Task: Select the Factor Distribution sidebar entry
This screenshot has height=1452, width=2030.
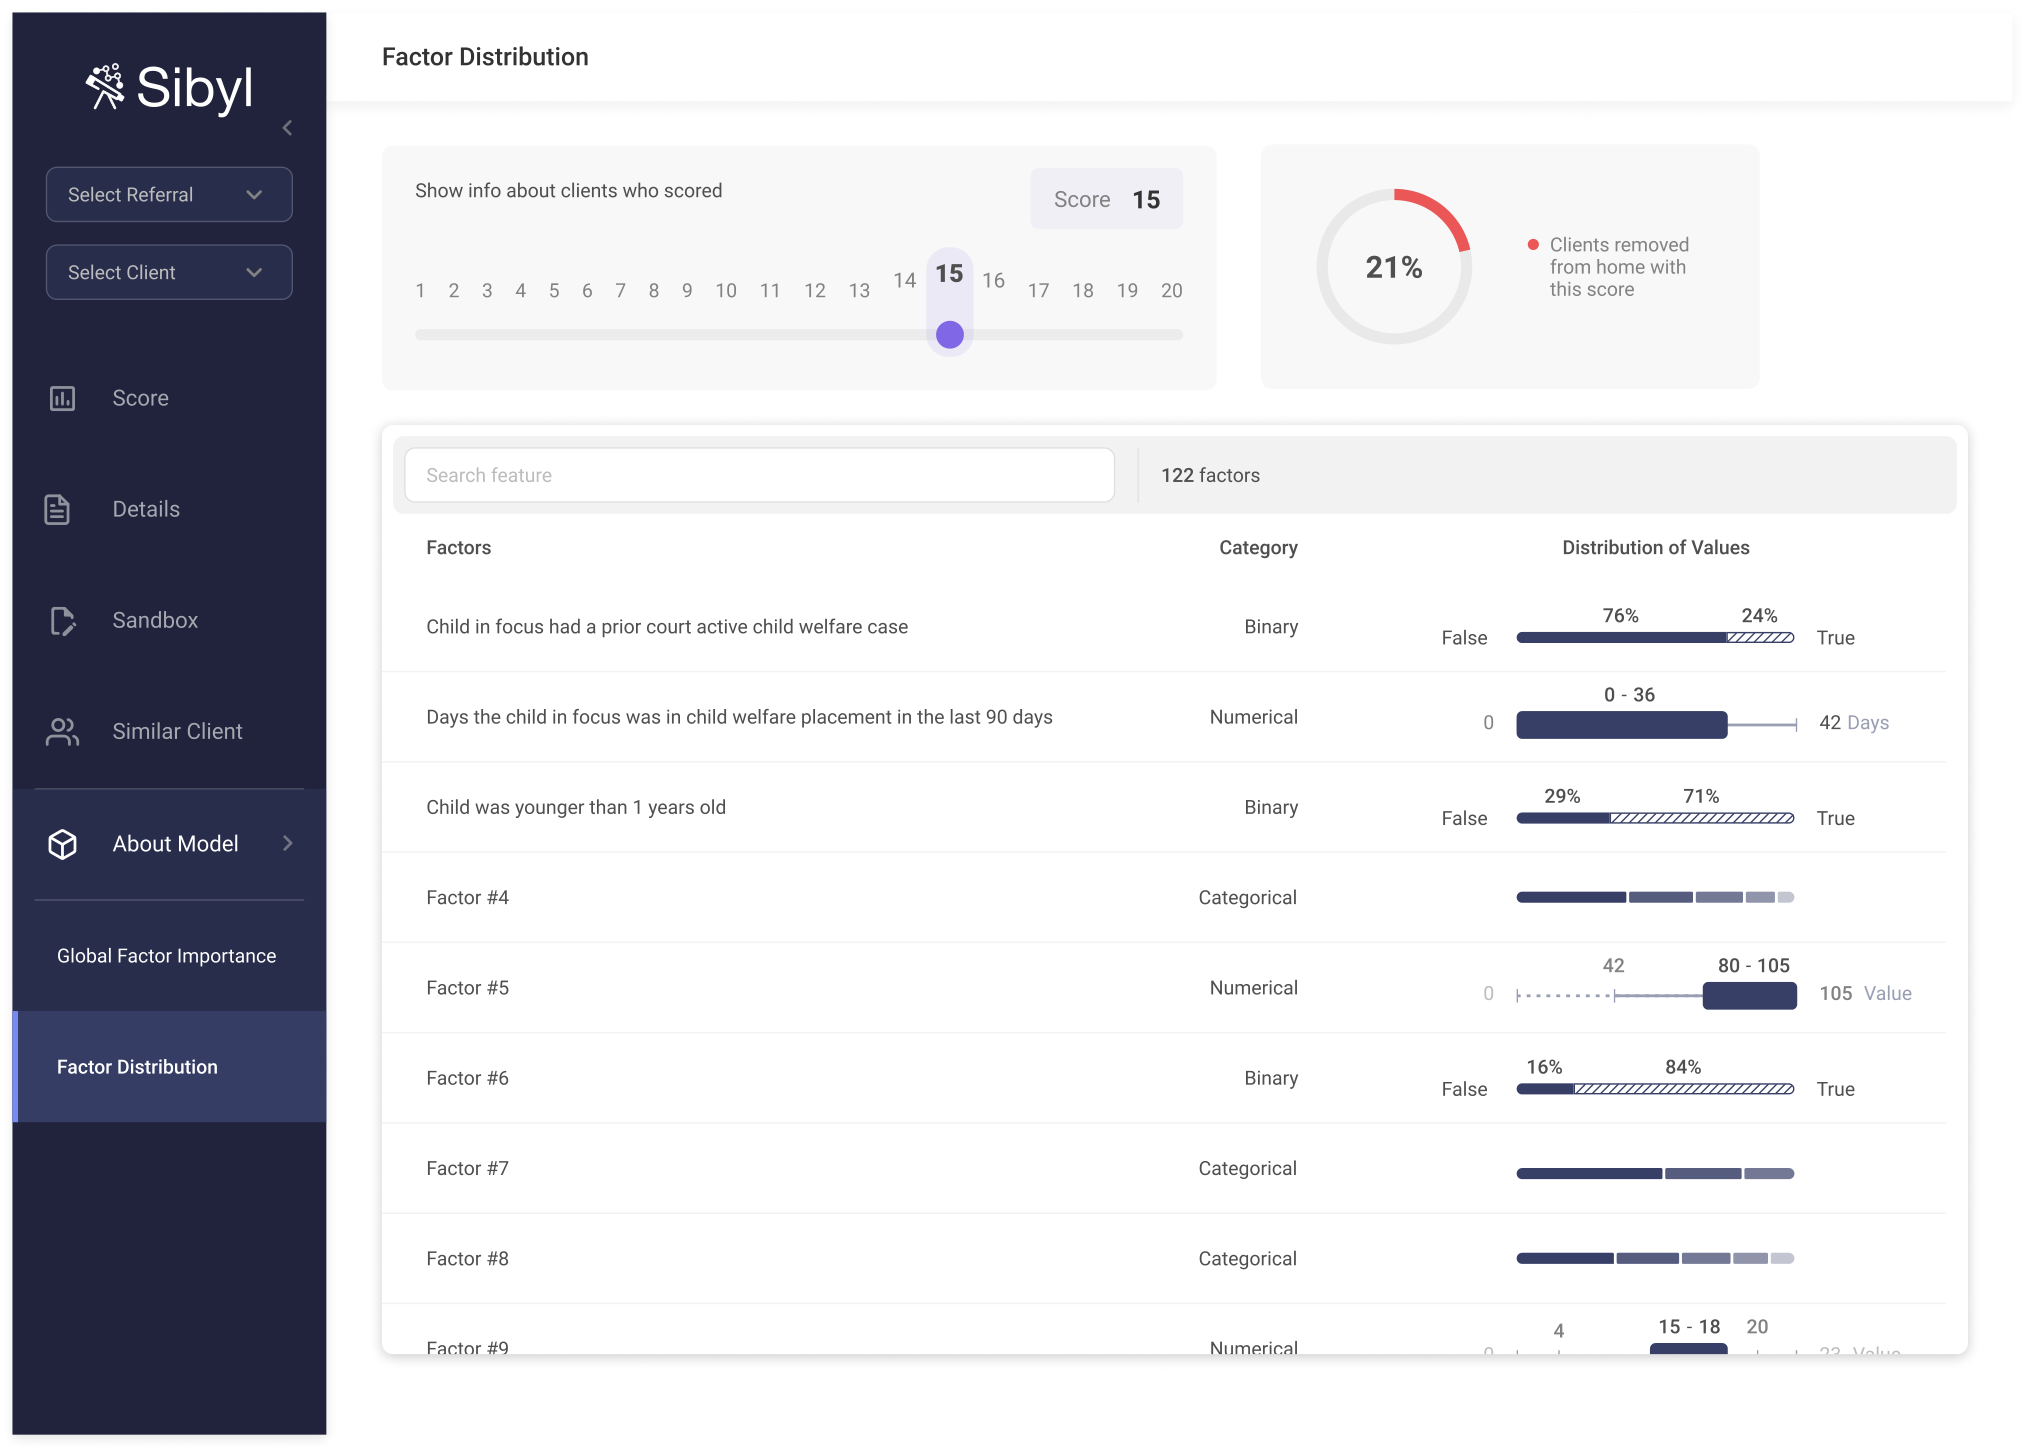Action: tap(169, 1066)
